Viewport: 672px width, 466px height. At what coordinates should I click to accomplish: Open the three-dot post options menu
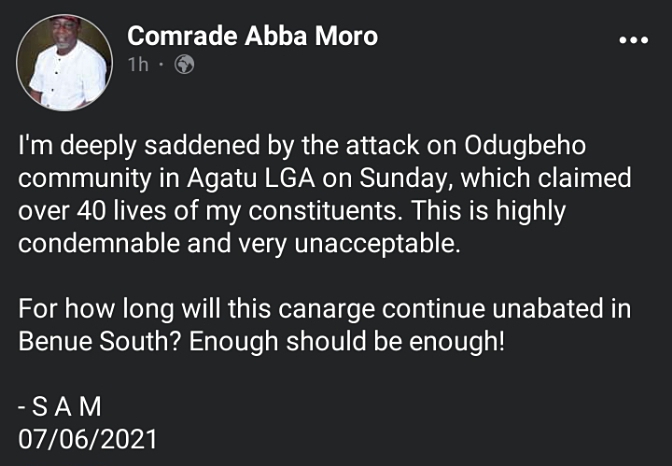[x=634, y=41]
